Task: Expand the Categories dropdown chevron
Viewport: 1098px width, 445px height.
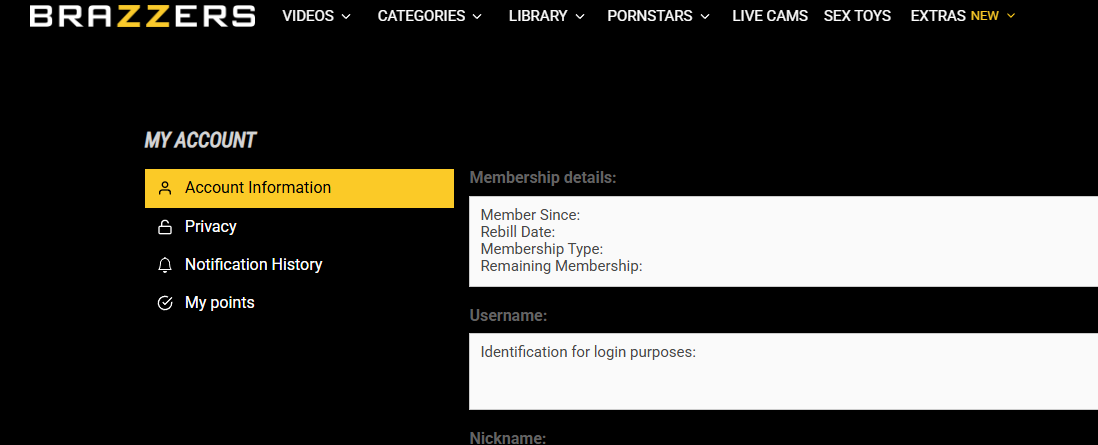Action: pyautogui.click(x=477, y=17)
